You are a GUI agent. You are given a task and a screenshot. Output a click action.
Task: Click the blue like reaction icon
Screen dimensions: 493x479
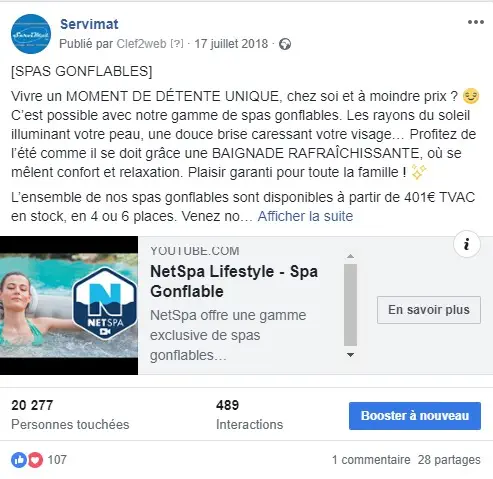(19, 460)
